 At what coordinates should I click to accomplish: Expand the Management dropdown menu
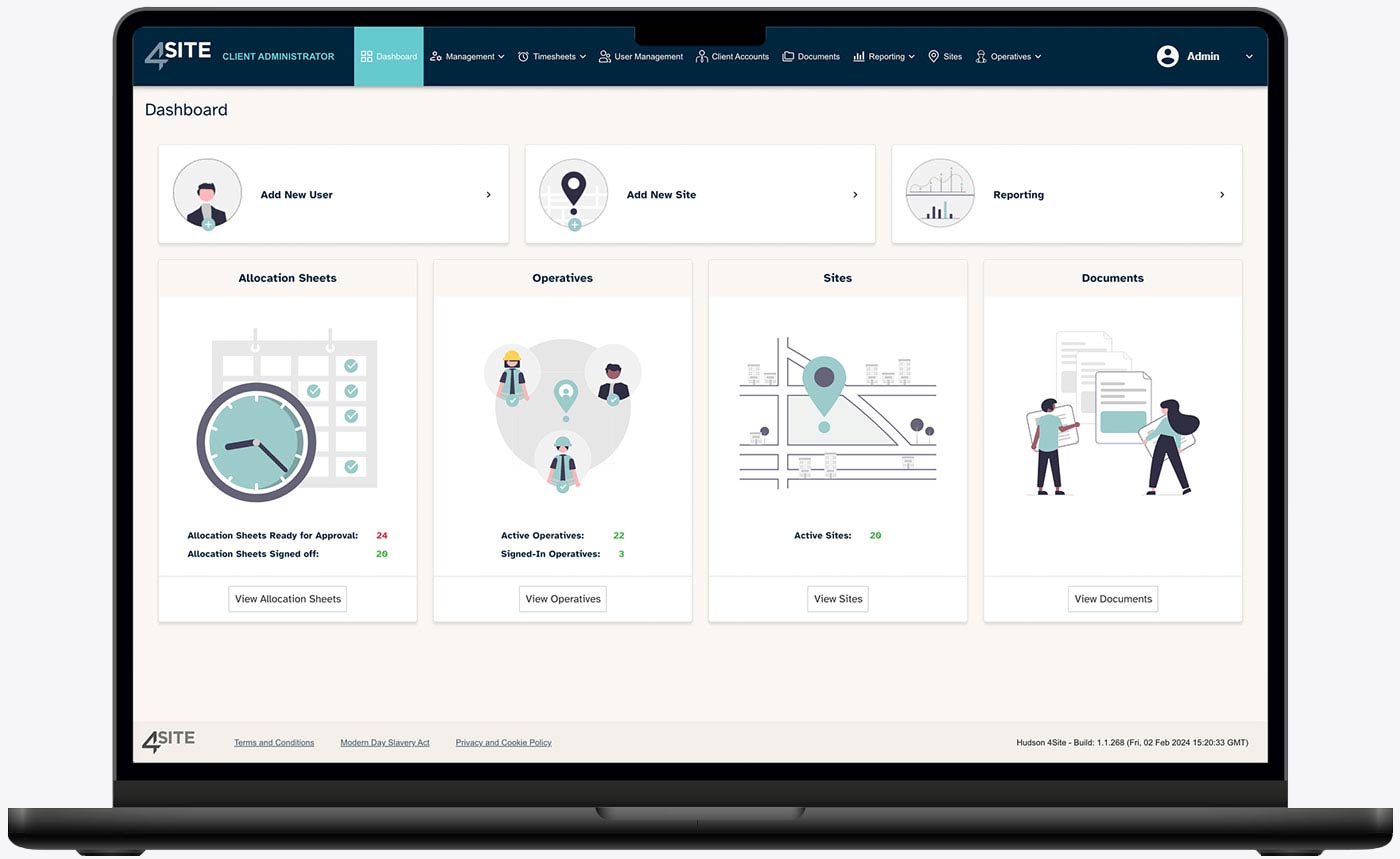(x=467, y=57)
